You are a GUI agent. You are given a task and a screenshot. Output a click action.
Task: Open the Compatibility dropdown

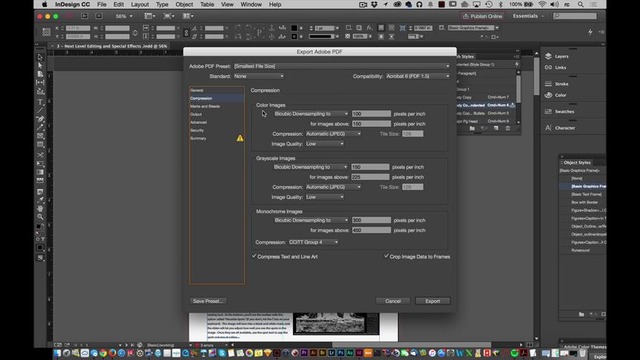click(x=418, y=76)
